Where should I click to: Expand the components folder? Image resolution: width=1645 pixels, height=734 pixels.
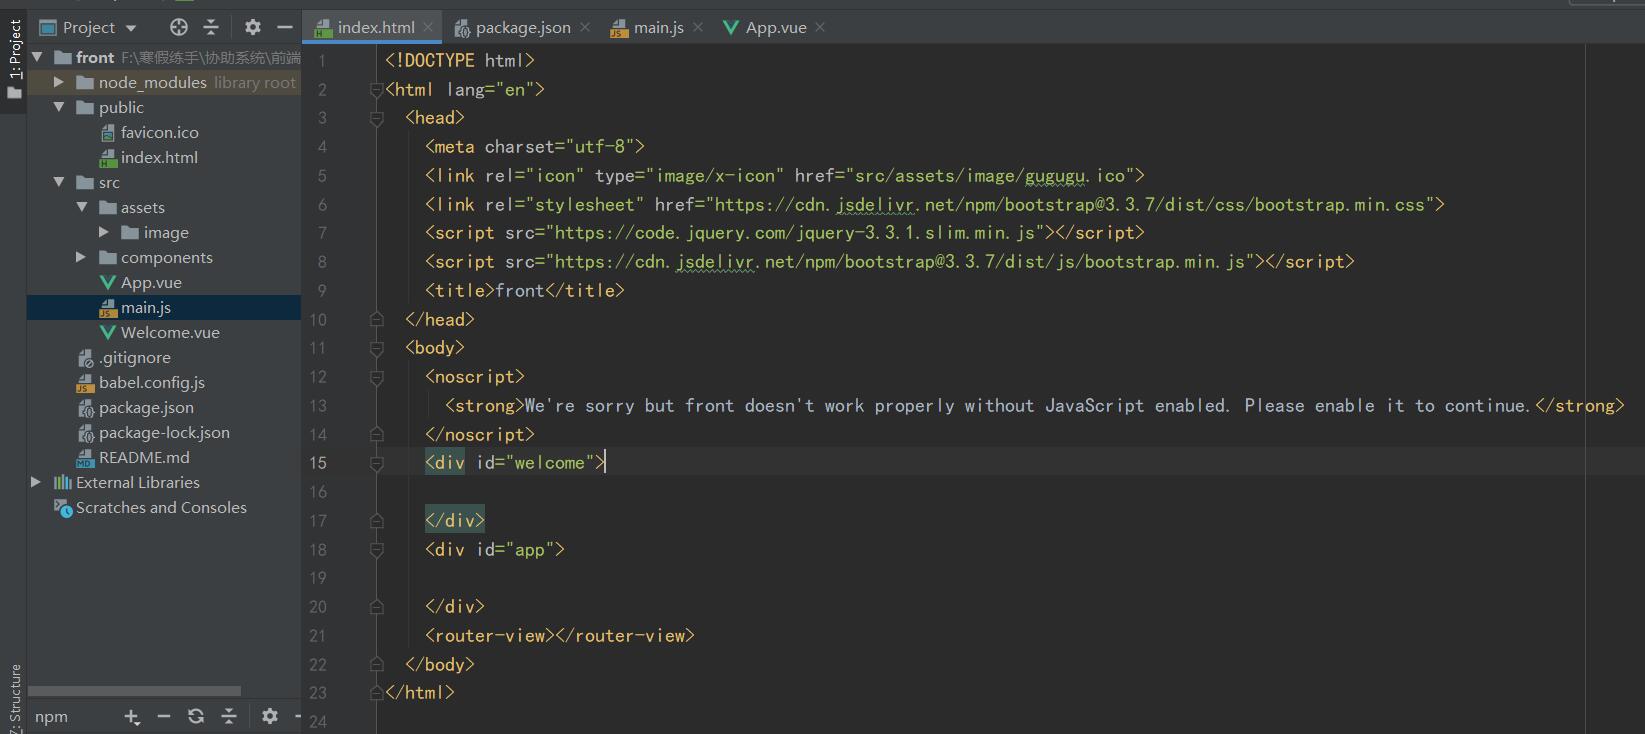82,257
